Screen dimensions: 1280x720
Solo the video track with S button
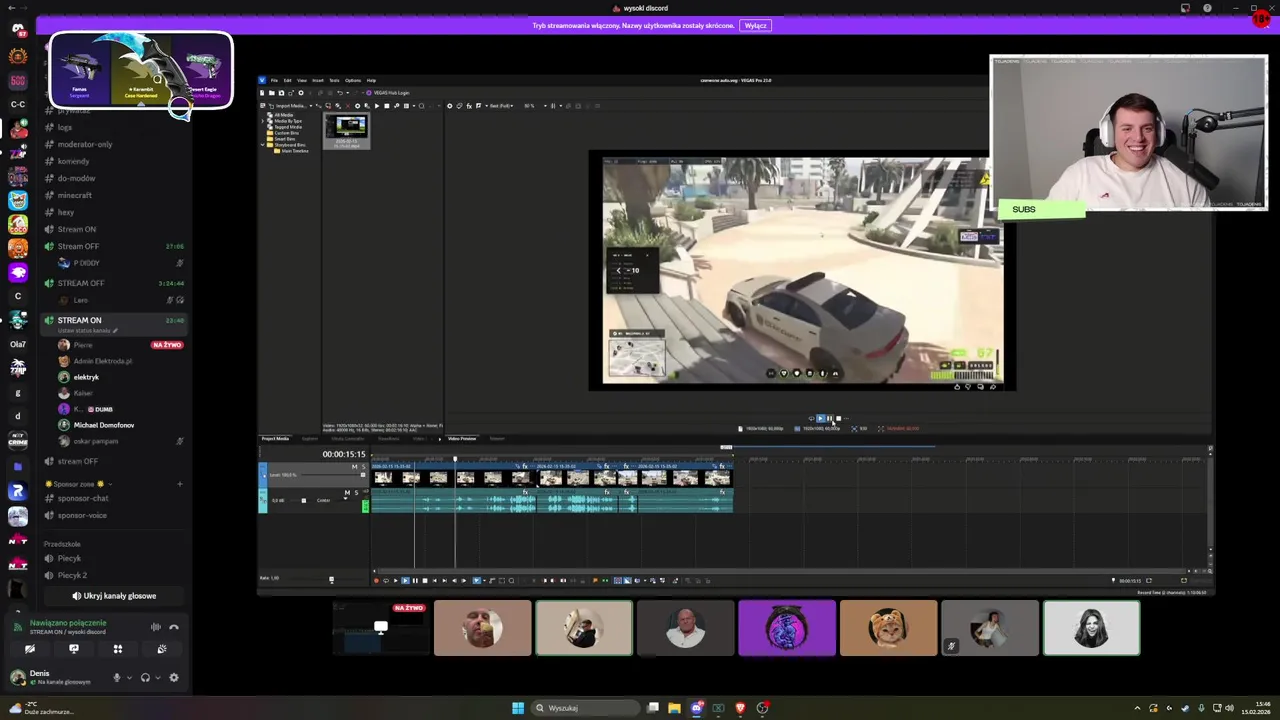(x=364, y=467)
